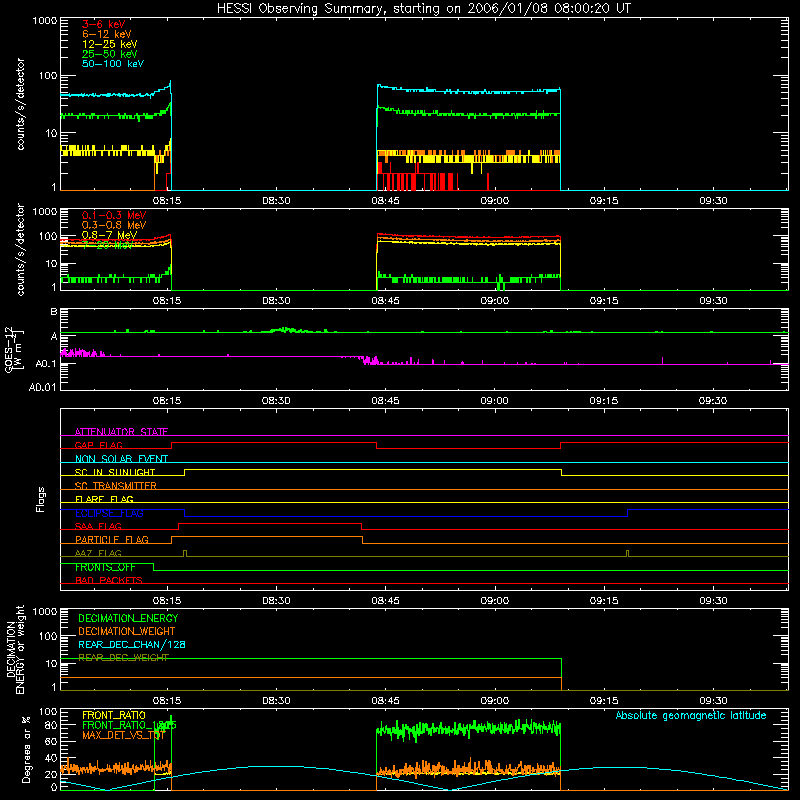Screen dimensions: 800x800
Task: Select the yellow 12-25 keV legend label
Action: tap(110, 44)
